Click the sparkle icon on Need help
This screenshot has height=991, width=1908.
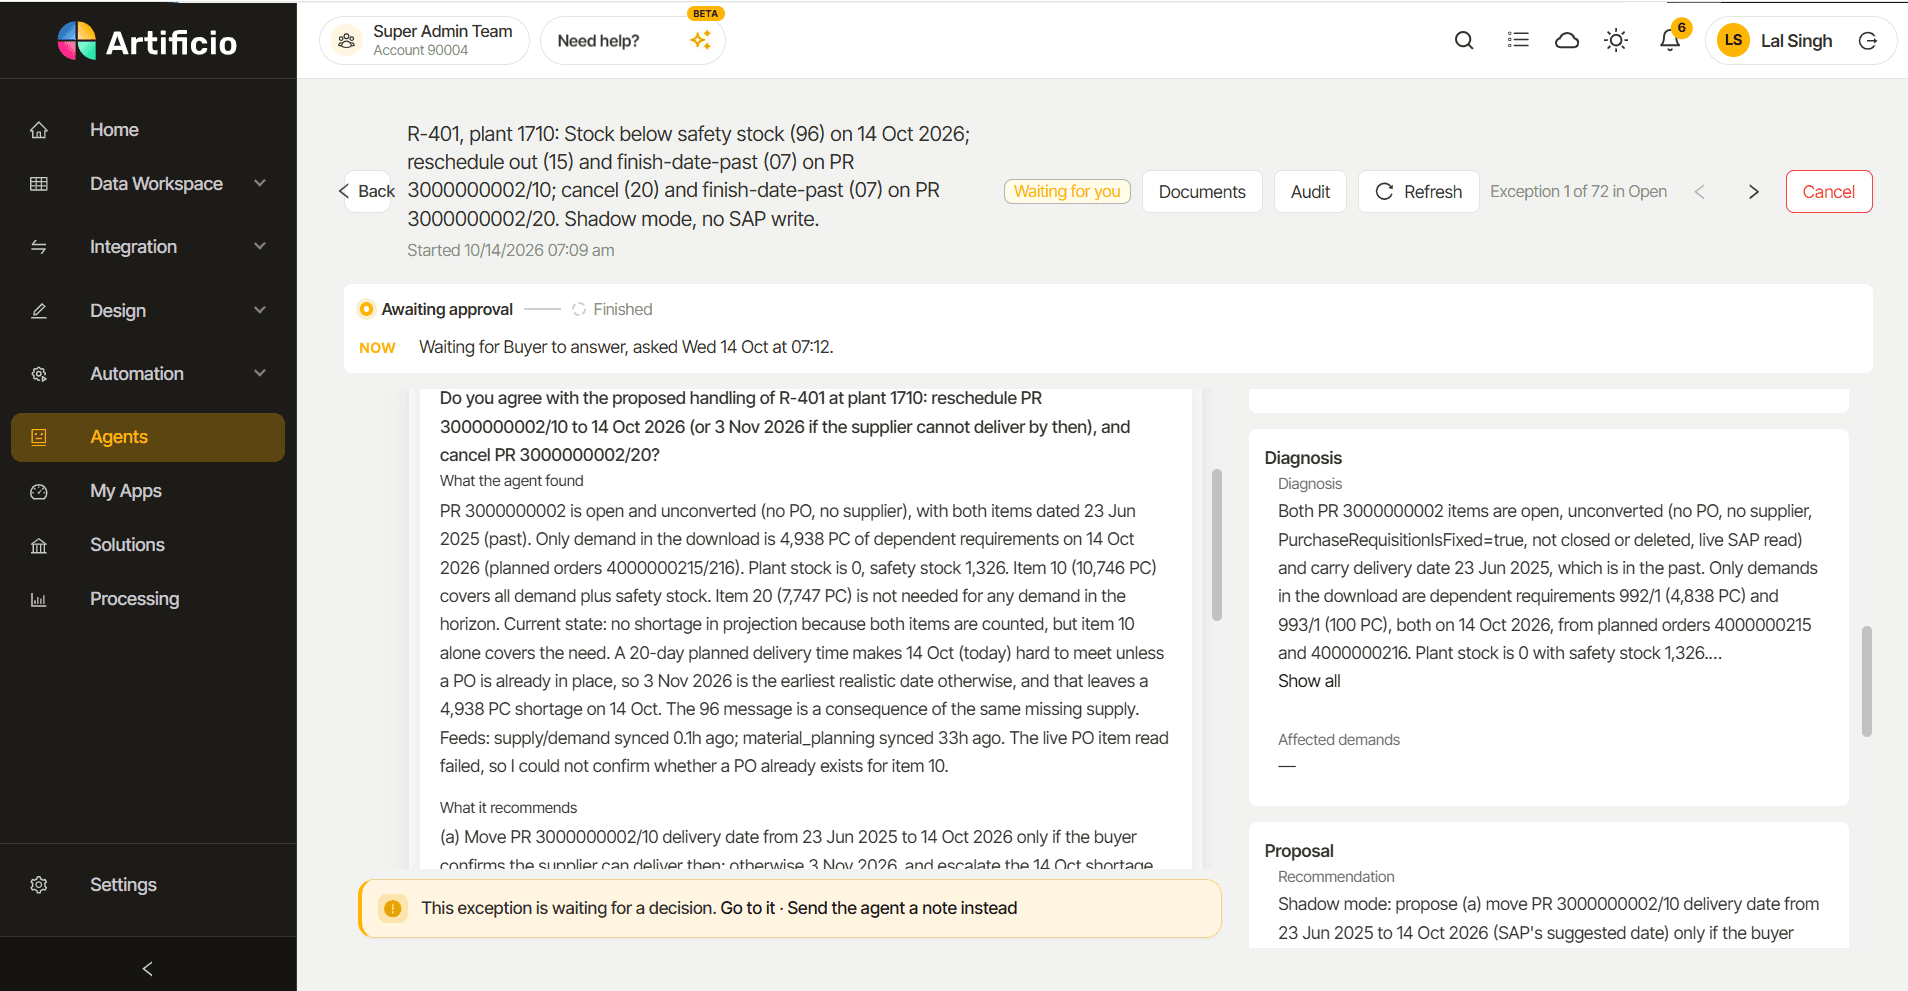point(700,40)
